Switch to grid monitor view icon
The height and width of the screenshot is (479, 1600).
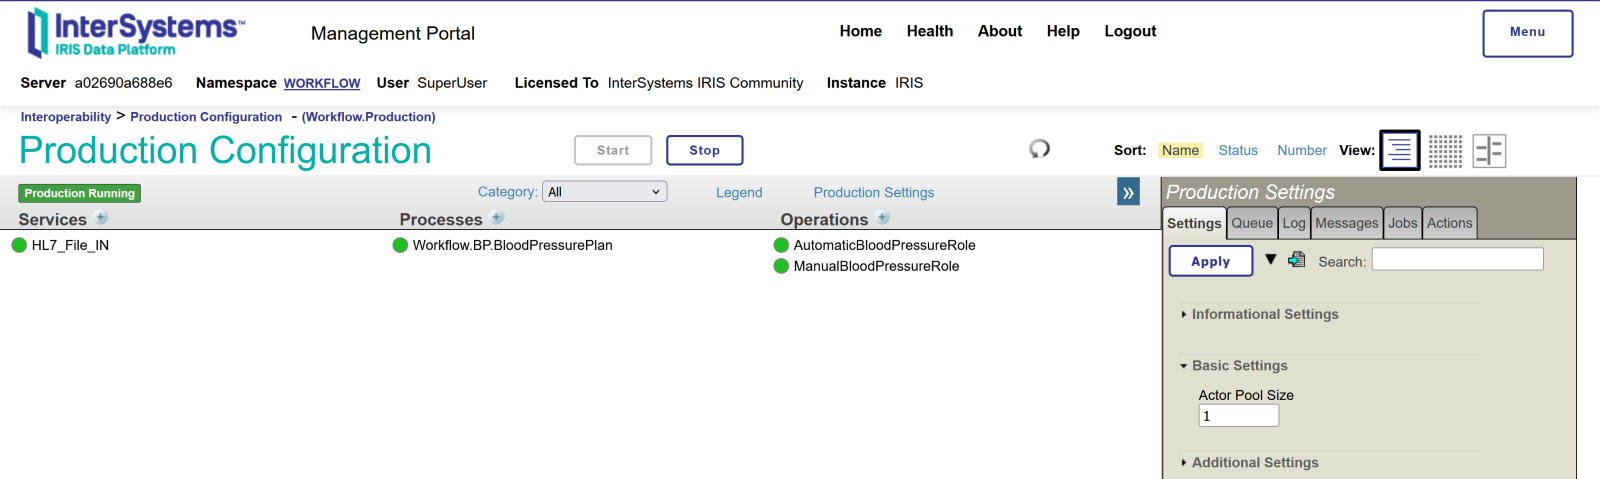click(x=1445, y=151)
